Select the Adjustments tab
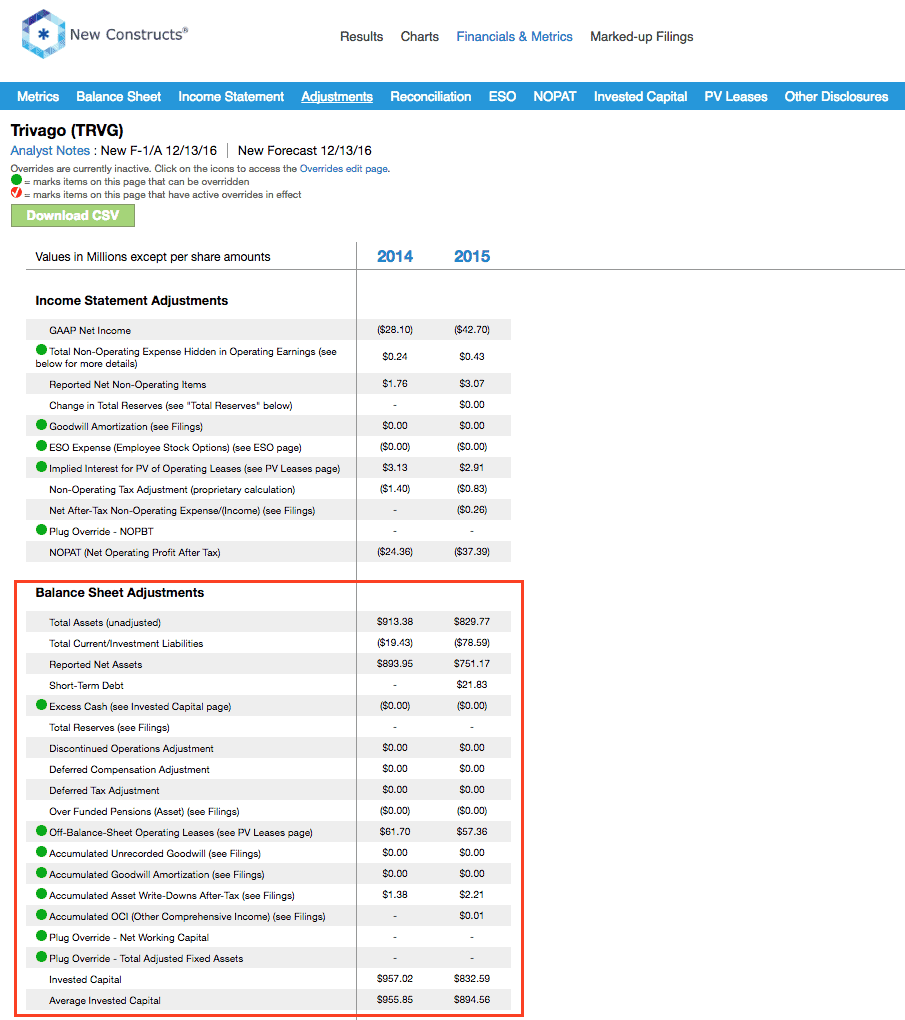905x1020 pixels. (x=337, y=96)
